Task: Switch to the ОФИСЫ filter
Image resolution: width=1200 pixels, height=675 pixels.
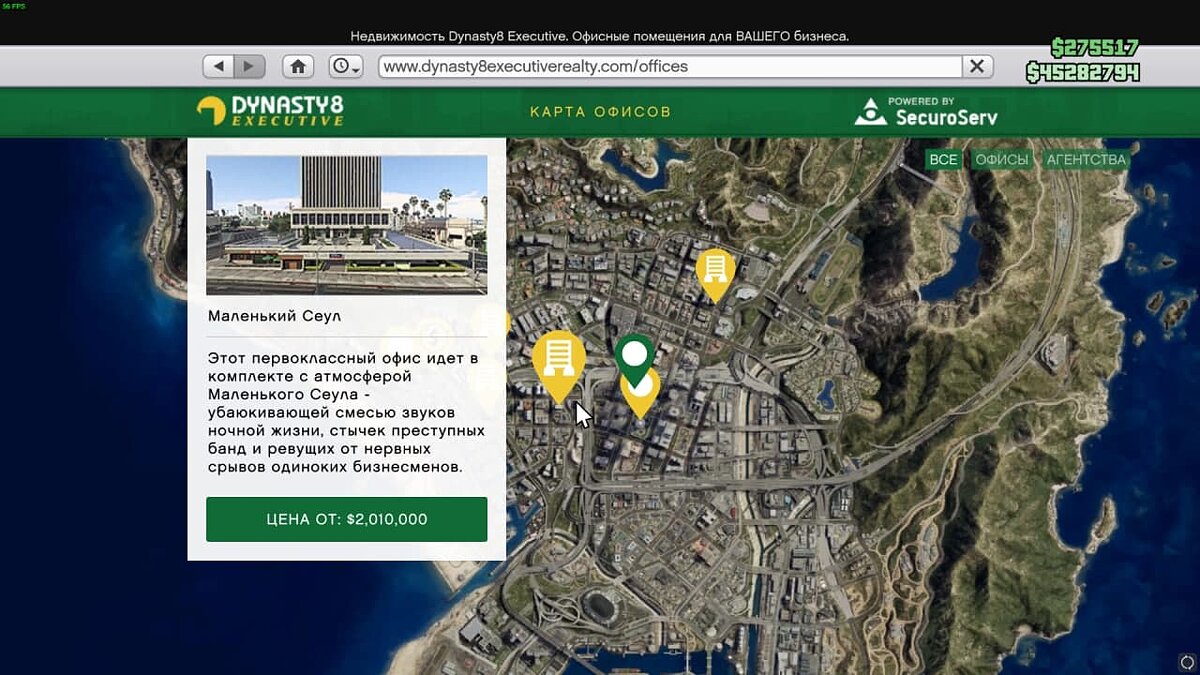Action: pyautogui.click(x=1001, y=160)
